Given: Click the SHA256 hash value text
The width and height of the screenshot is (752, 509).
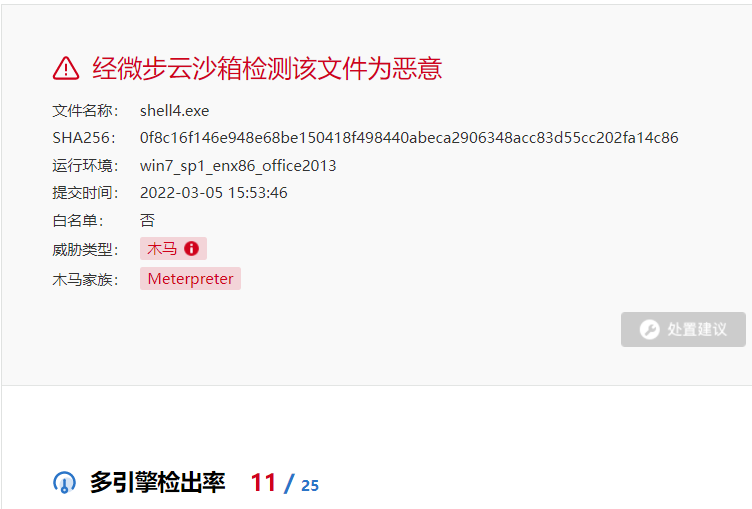Looking at the screenshot, I should tap(409, 138).
